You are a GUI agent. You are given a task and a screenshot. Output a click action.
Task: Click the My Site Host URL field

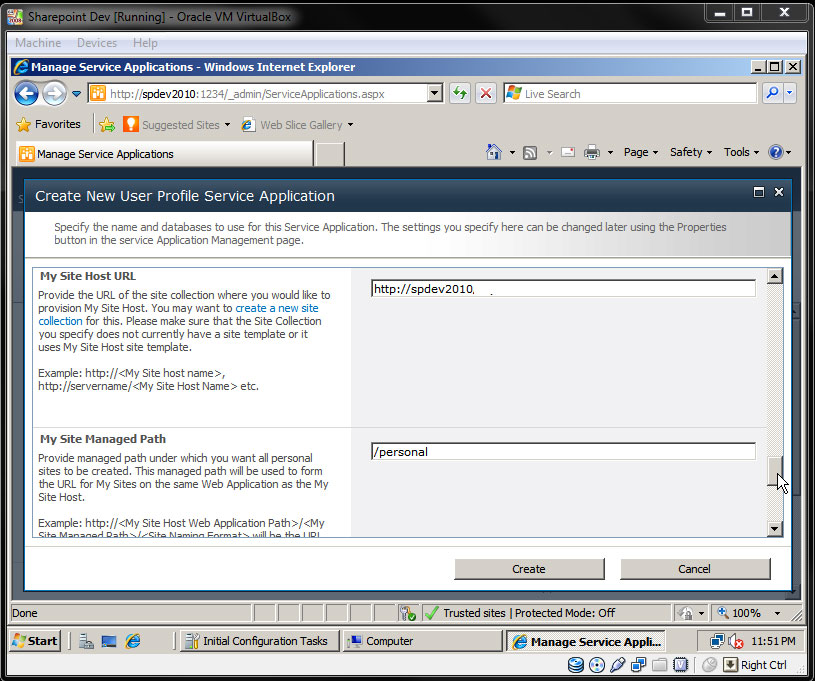[563, 289]
